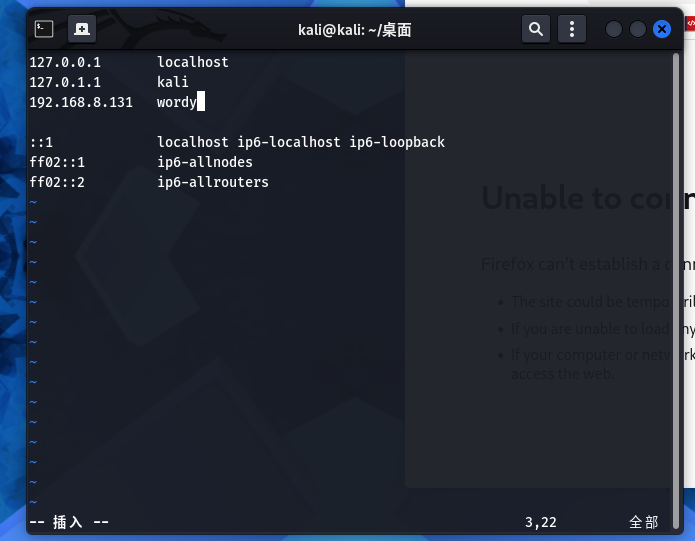Click the localhost hostname on first line
Image resolution: width=695 pixels, height=541 pixels.
click(x=192, y=62)
